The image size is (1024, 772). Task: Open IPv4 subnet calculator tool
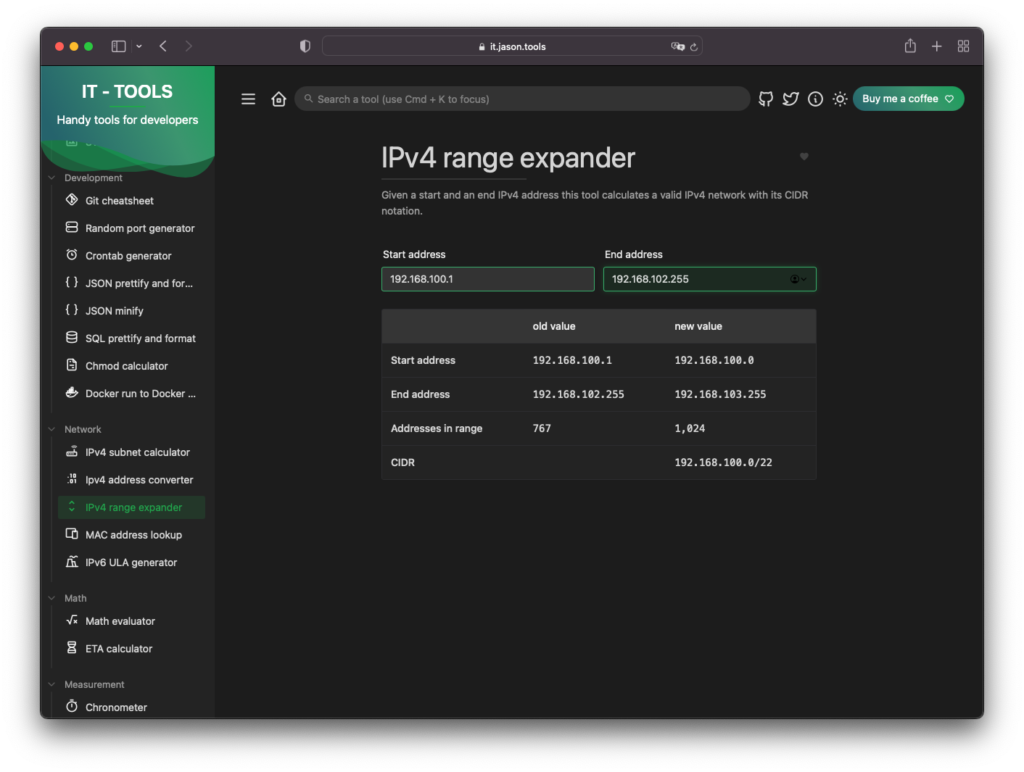131,452
